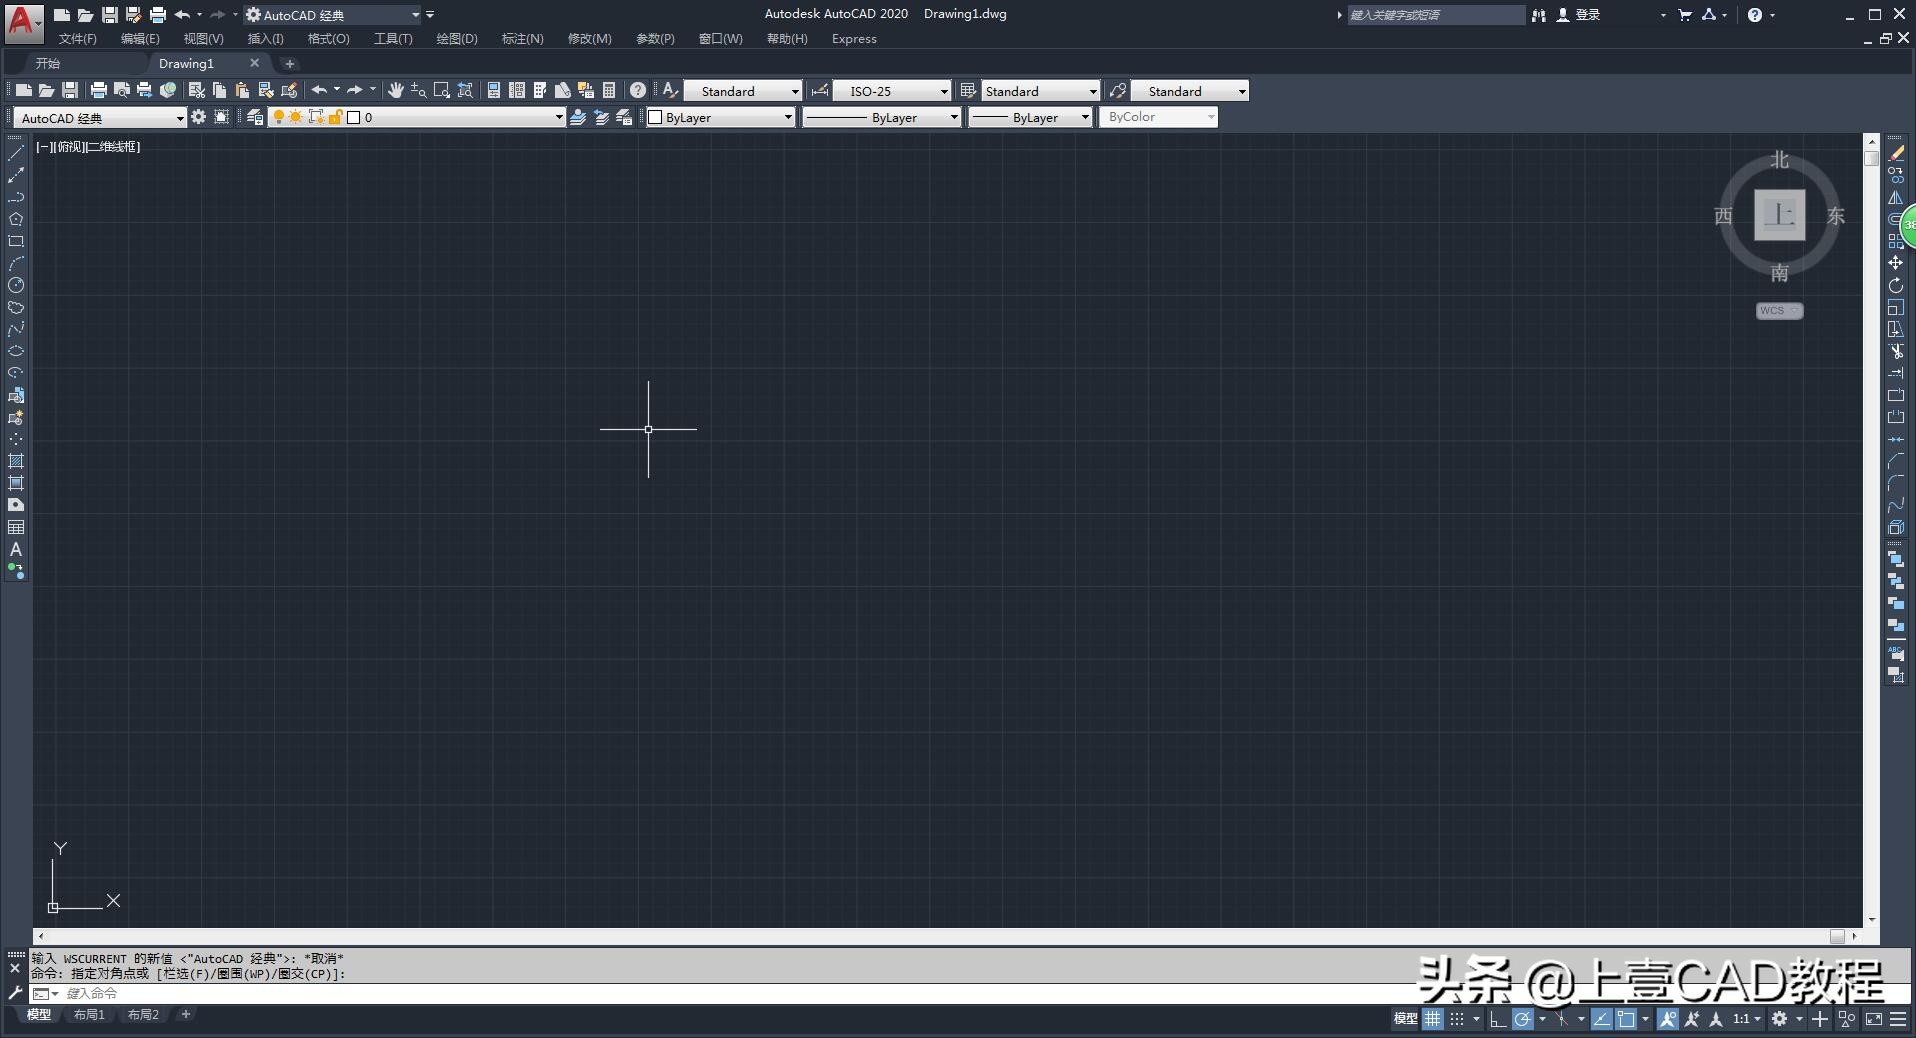The image size is (1916, 1038).
Task: Switch to the 布局1 layout tab
Action: (89, 1015)
